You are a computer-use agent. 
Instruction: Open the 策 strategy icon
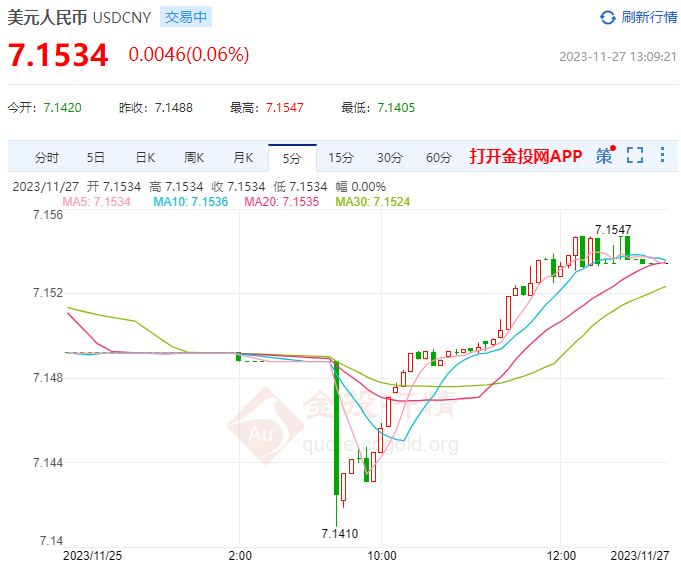(x=603, y=156)
